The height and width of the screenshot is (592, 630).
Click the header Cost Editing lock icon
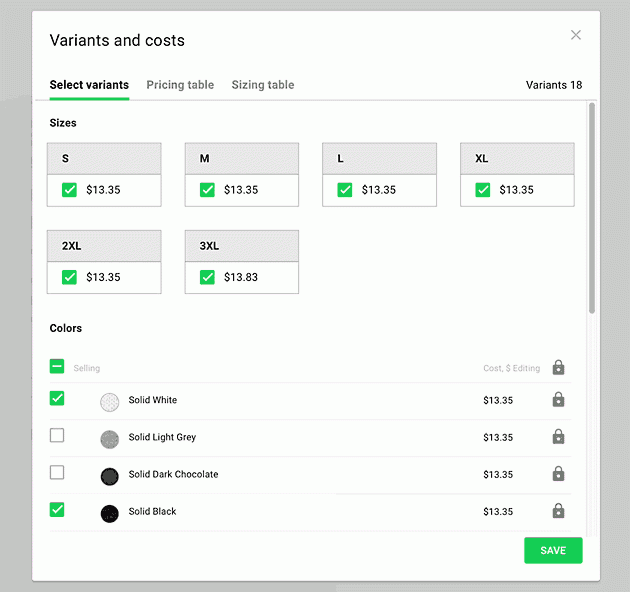tap(558, 367)
